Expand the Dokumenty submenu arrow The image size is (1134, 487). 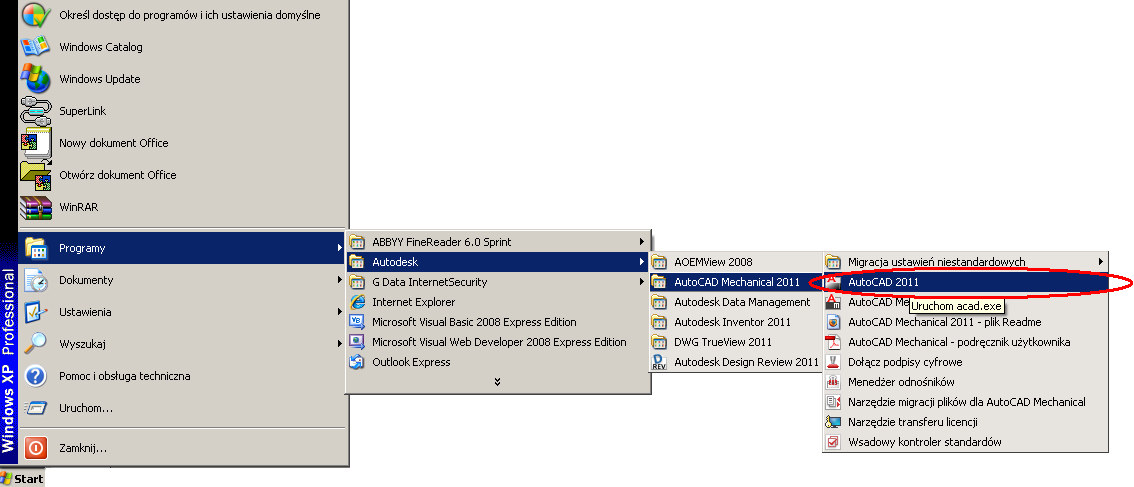340,280
